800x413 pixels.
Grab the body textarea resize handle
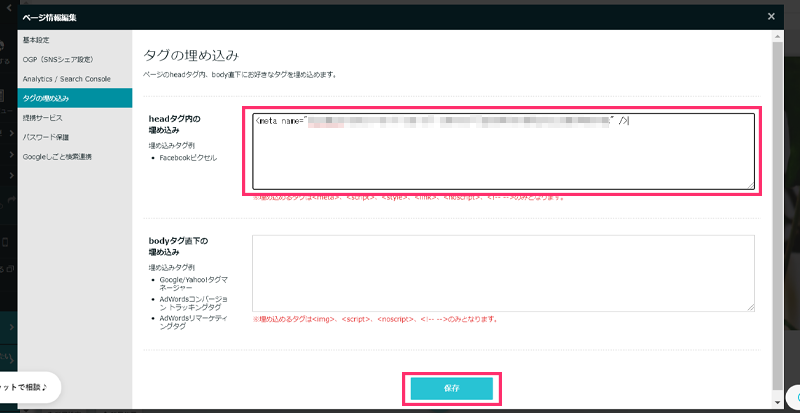point(750,306)
